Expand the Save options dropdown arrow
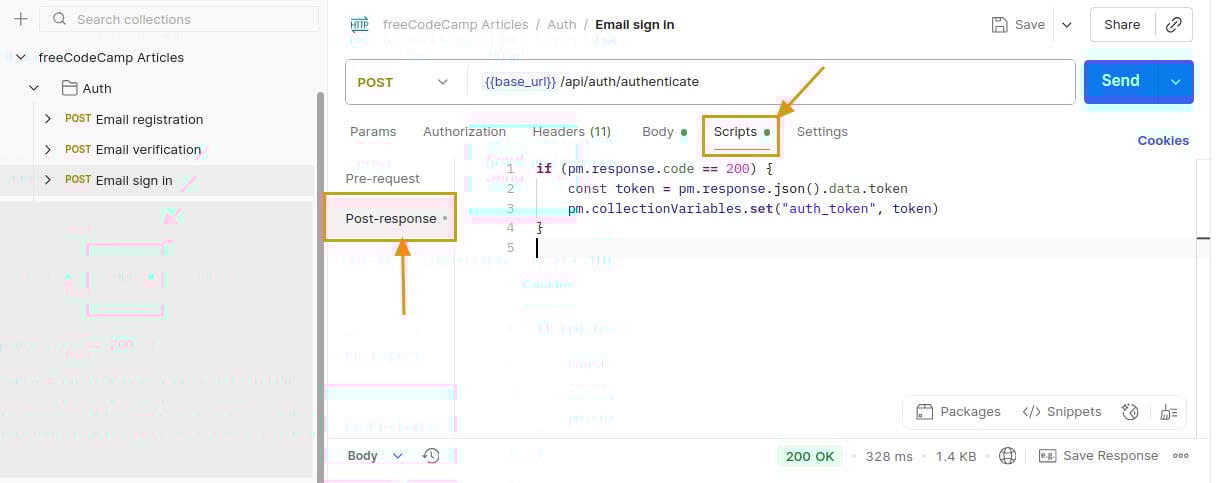 click(1066, 25)
